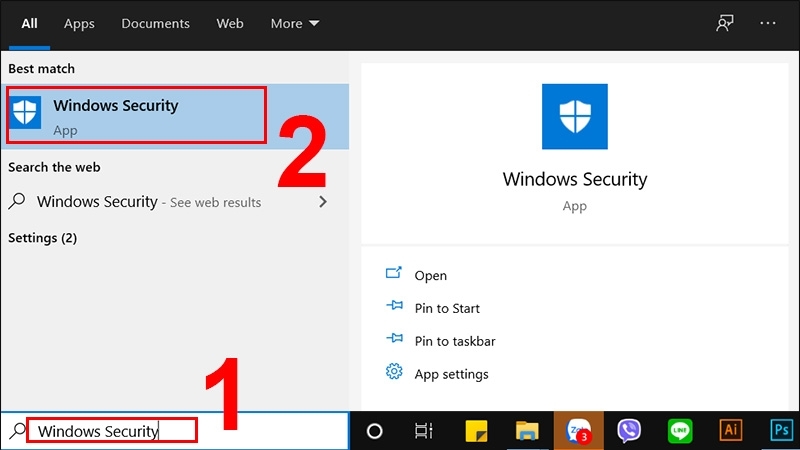Click the search box containing Windows Security
The height and width of the screenshot is (450, 800).
point(110,431)
